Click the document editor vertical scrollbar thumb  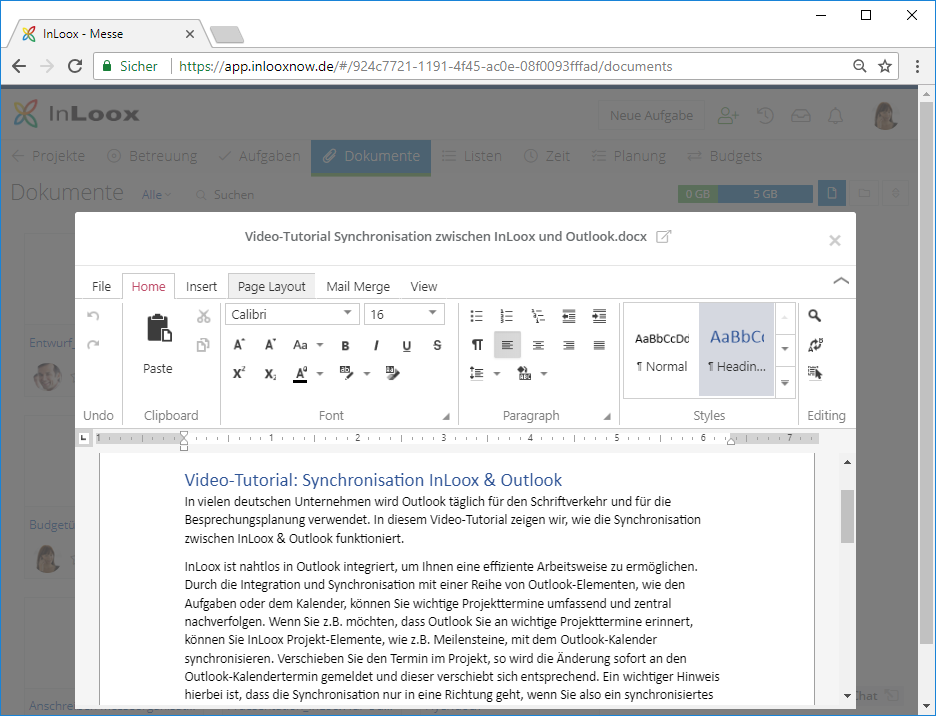(847, 516)
